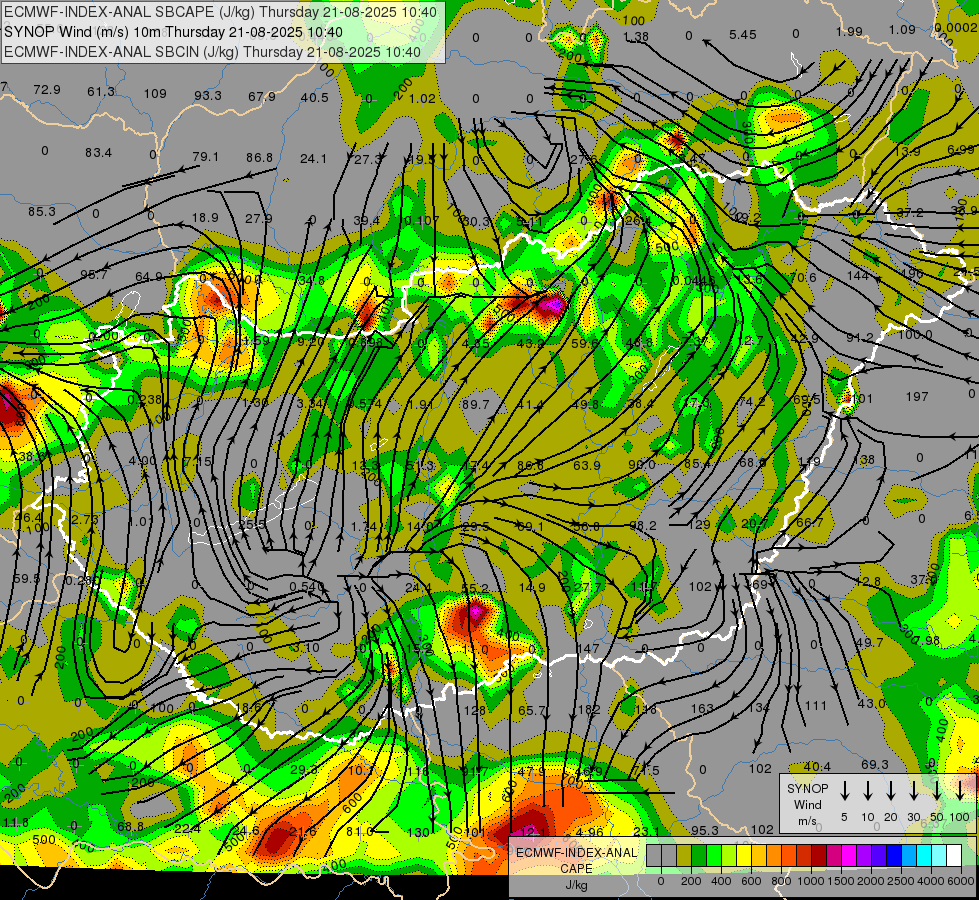Click the 1000 tick label on CAPE scale
Viewport: 979px width, 900px height.
click(811, 881)
